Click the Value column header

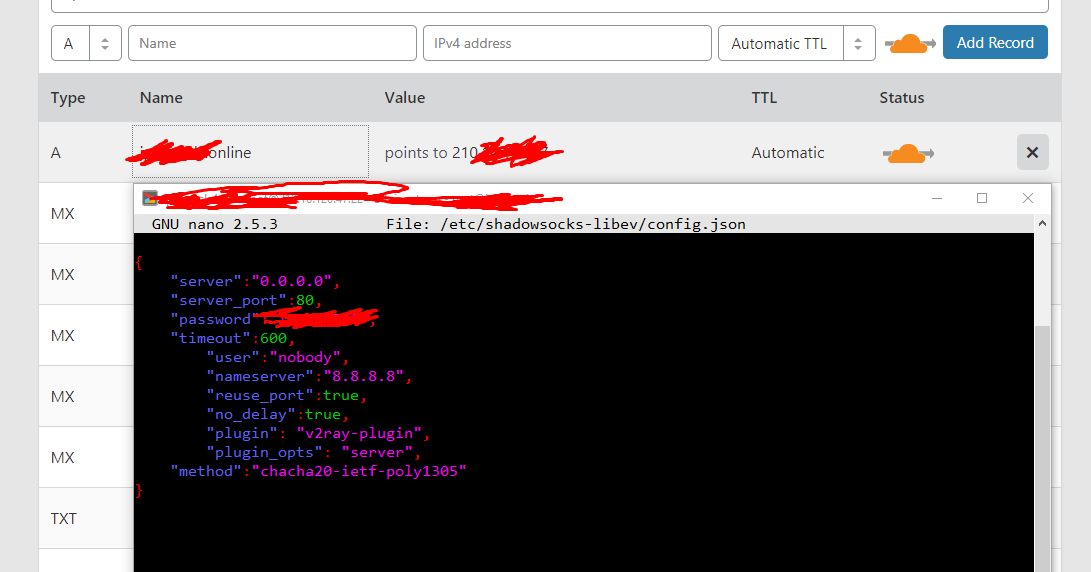(x=405, y=97)
